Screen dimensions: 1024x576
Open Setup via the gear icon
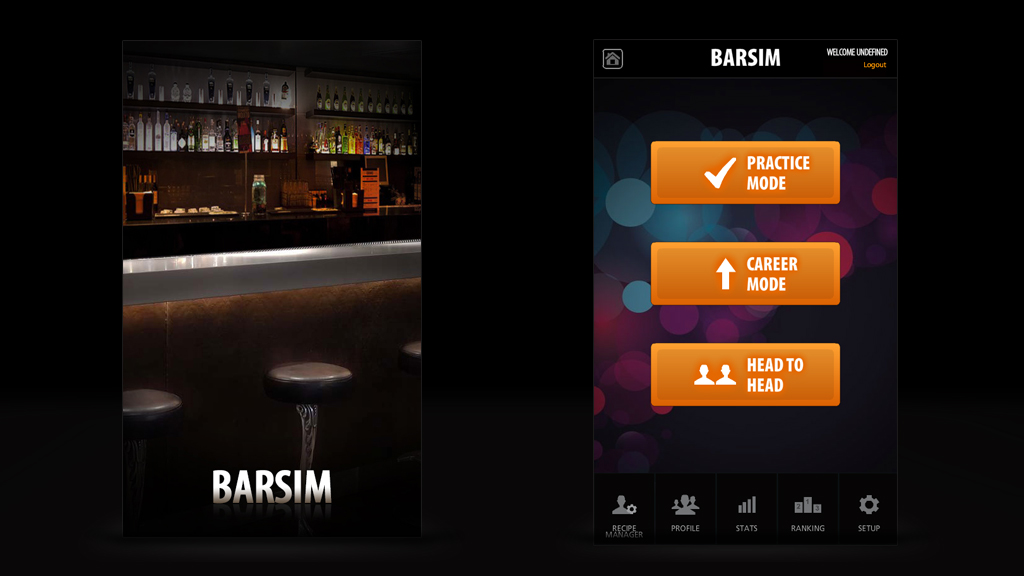868,502
